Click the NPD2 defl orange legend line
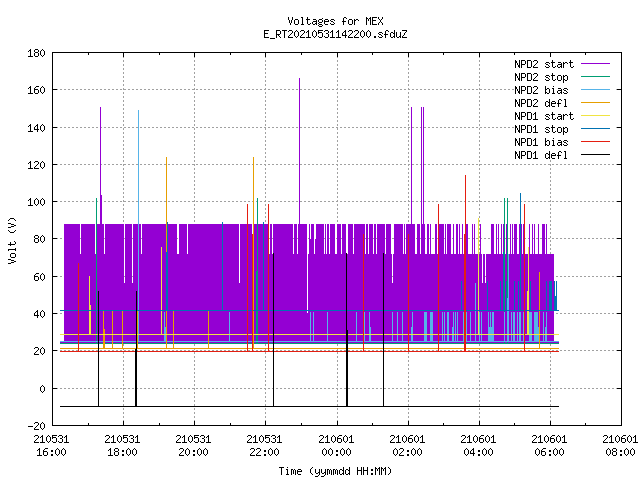640x480 pixels. pos(595,103)
